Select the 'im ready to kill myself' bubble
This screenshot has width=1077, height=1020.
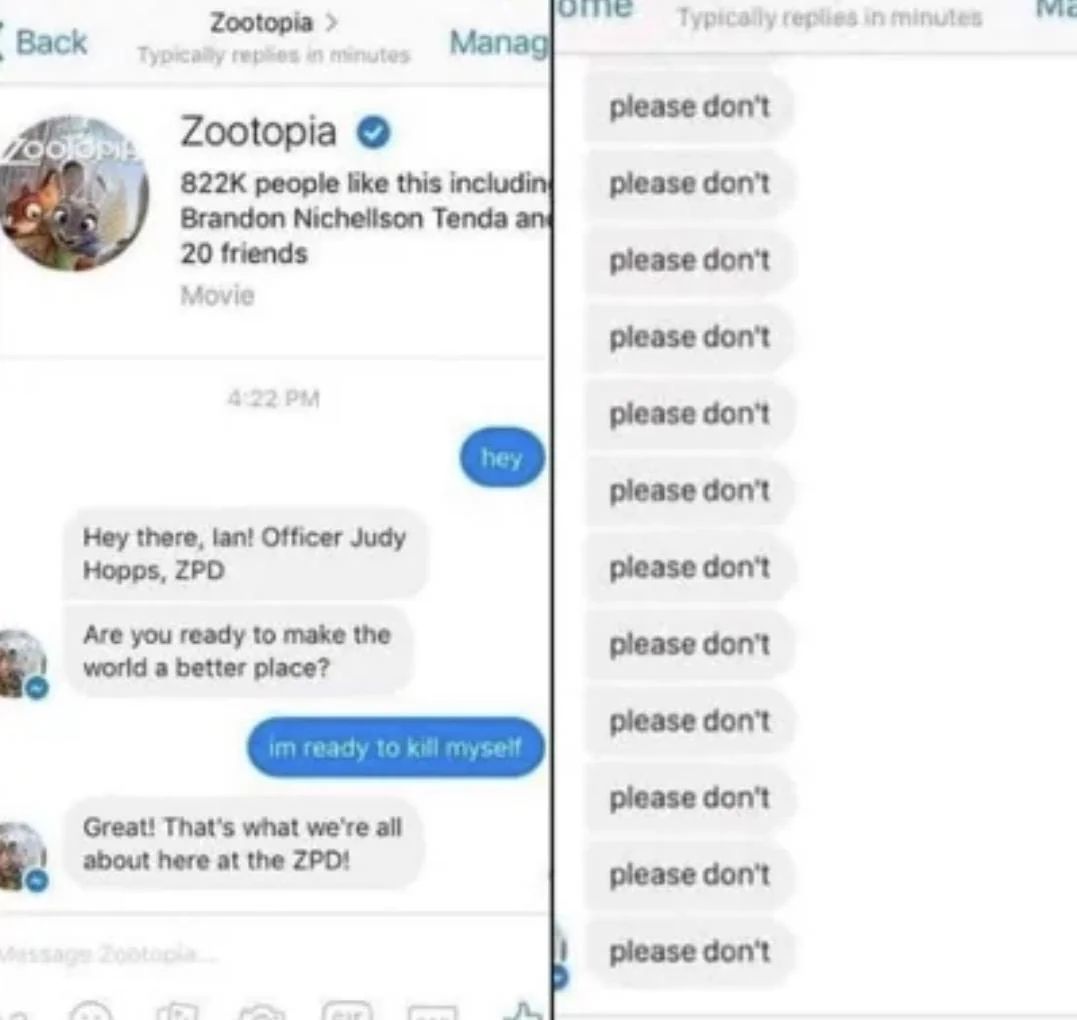coord(395,747)
